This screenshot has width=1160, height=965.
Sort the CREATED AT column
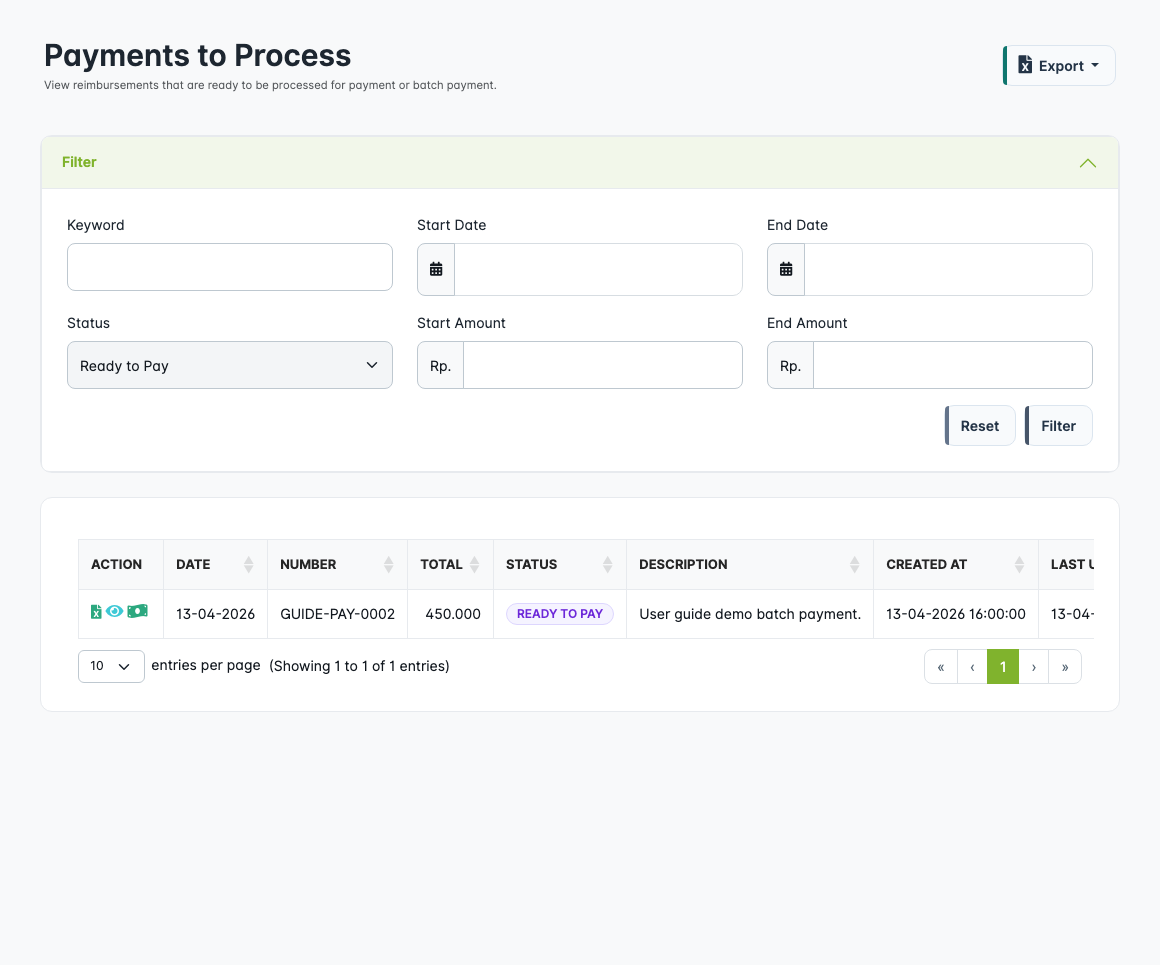[x=1020, y=564]
